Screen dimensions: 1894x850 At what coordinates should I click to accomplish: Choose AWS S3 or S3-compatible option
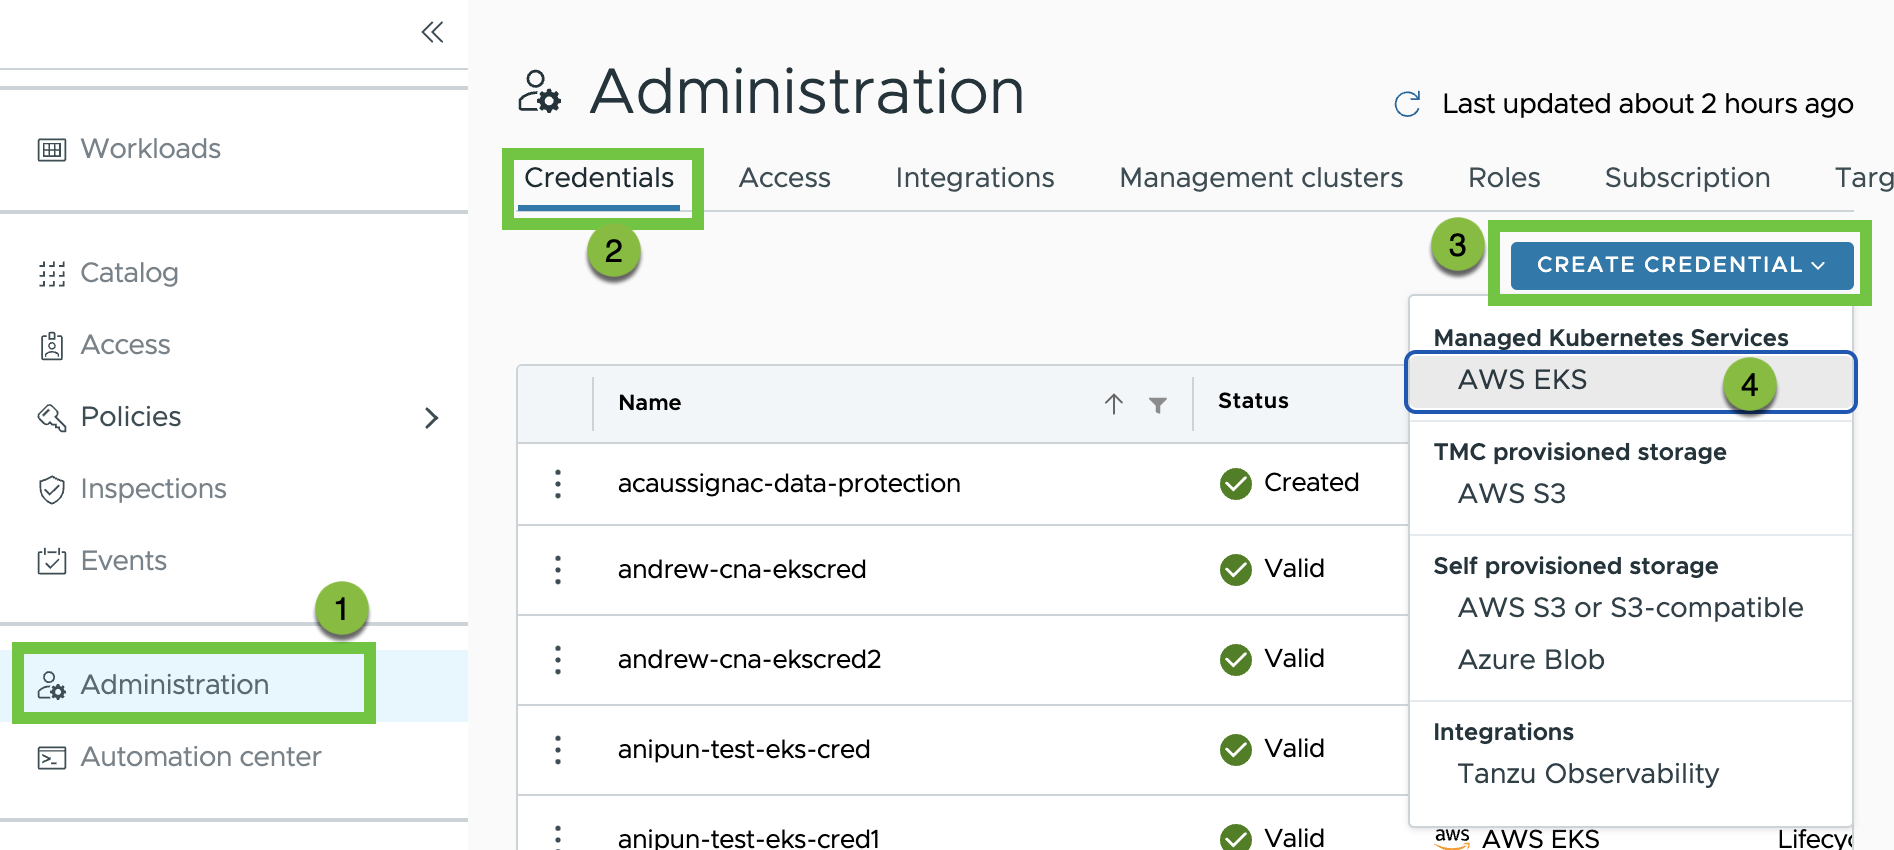click(x=1631, y=608)
